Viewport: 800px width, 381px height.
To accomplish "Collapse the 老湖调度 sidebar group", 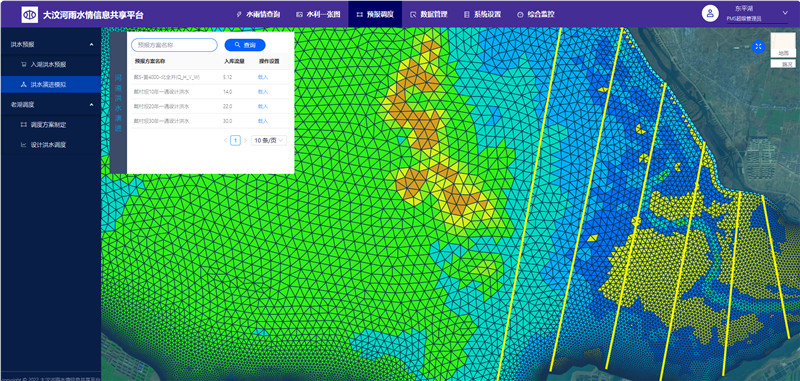I will [x=91, y=105].
